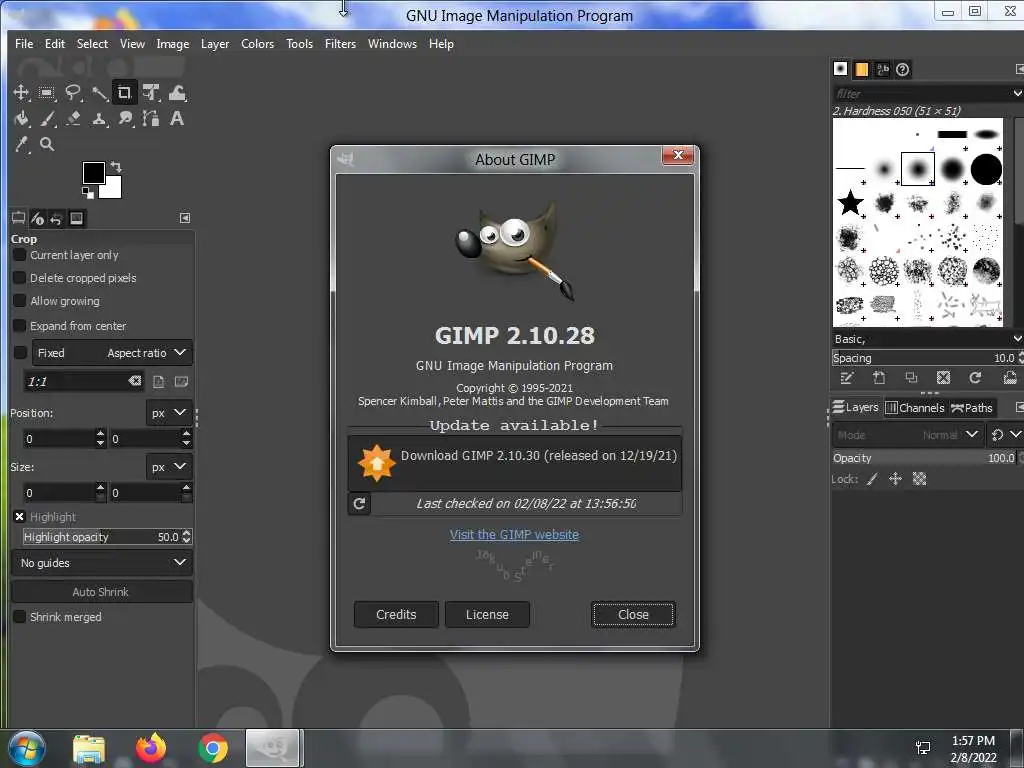Select the Zoom magnifier tool
The image size is (1024, 768).
47,144
